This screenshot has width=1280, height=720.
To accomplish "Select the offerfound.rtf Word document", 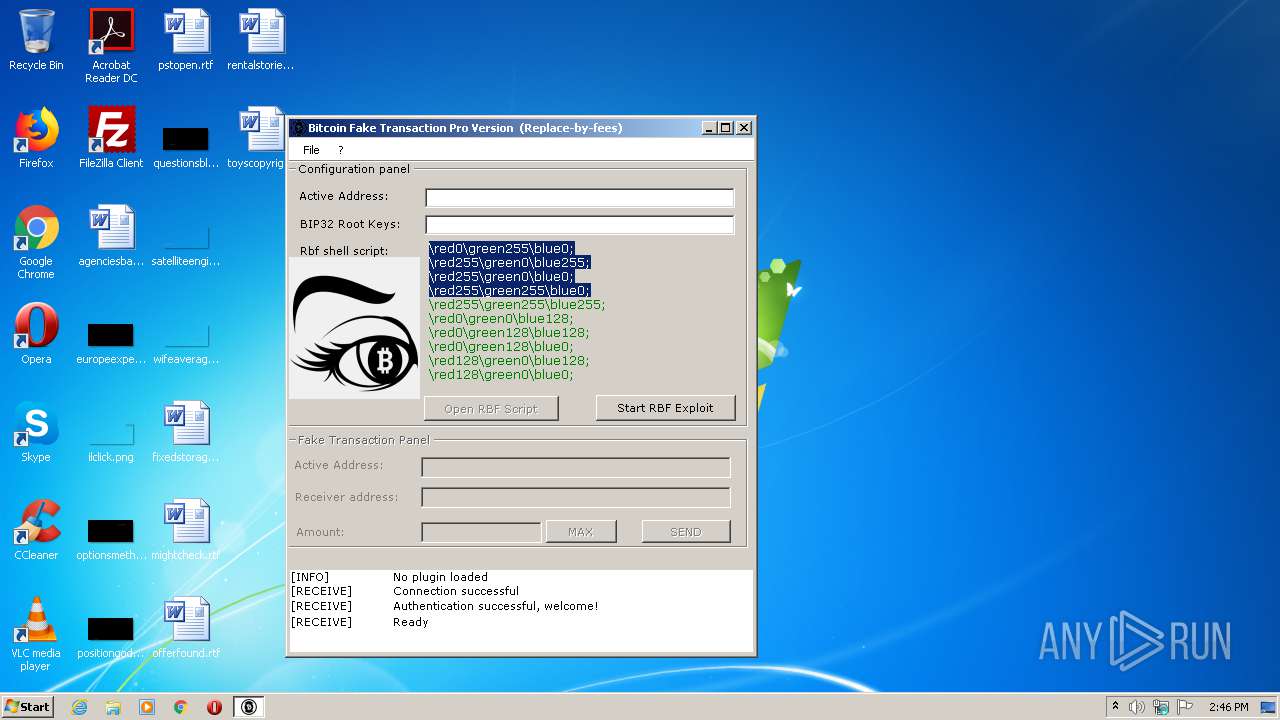I will [x=186, y=628].
